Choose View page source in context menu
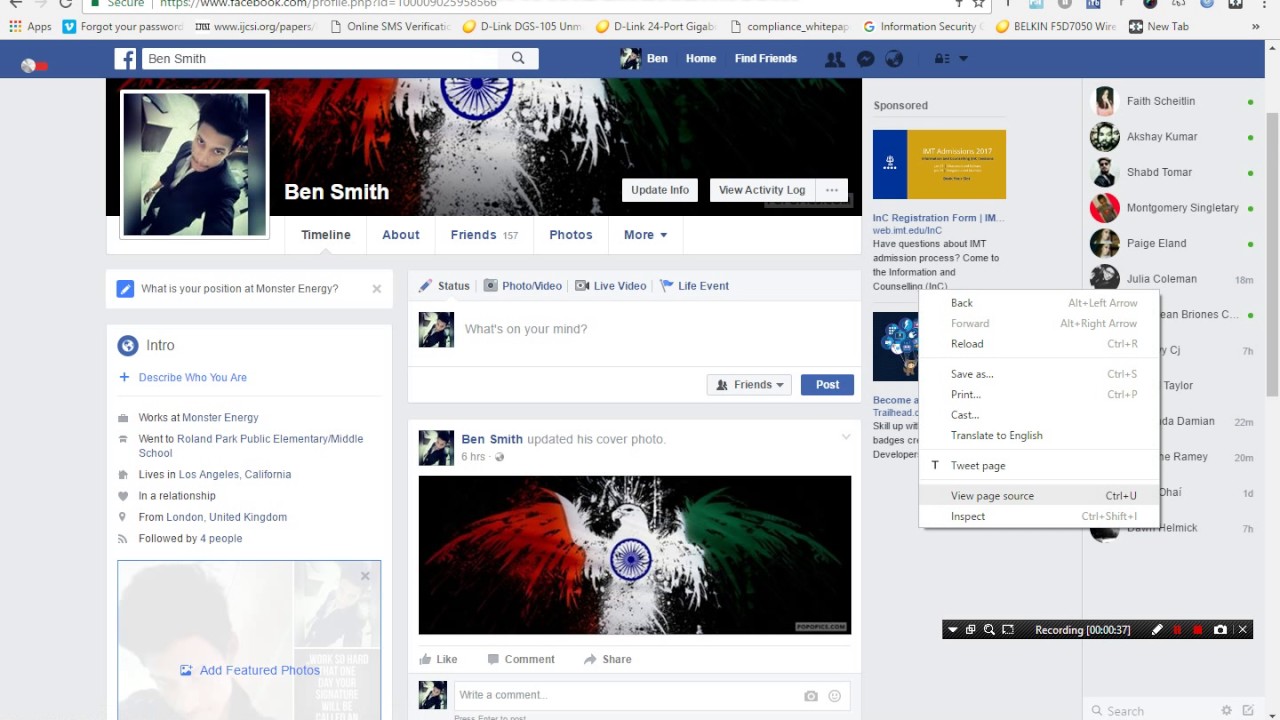 (1039, 496)
